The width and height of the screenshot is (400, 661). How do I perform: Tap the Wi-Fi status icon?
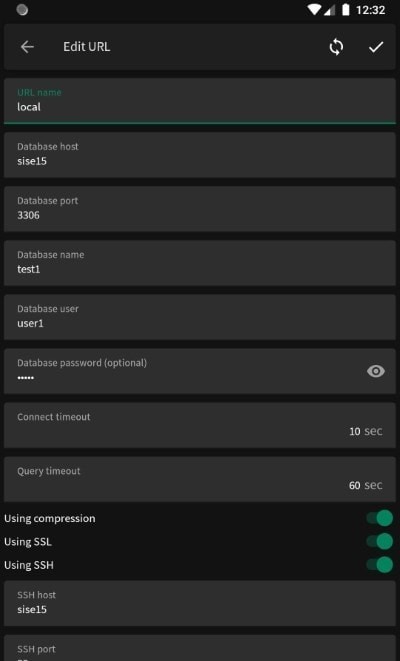click(x=314, y=10)
